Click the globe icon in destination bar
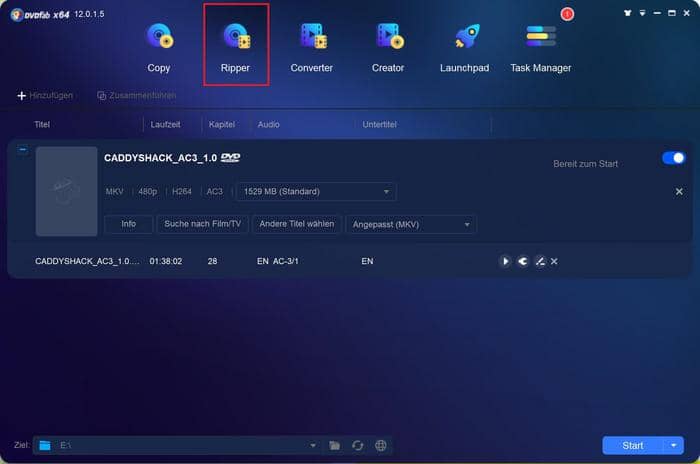Viewport: 700px width, 464px height. [380, 445]
